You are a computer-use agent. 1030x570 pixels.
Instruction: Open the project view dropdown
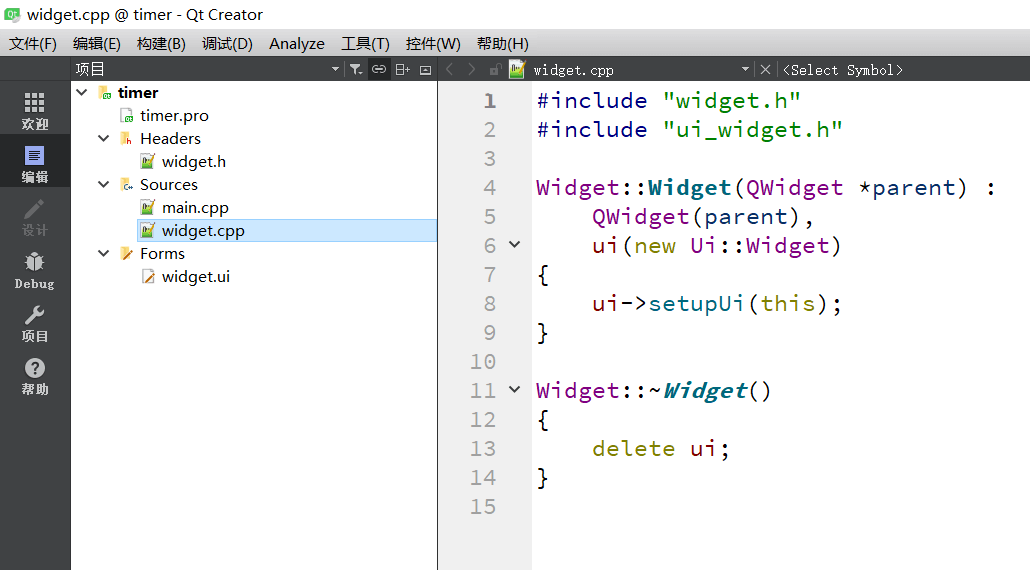click(335, 69)
